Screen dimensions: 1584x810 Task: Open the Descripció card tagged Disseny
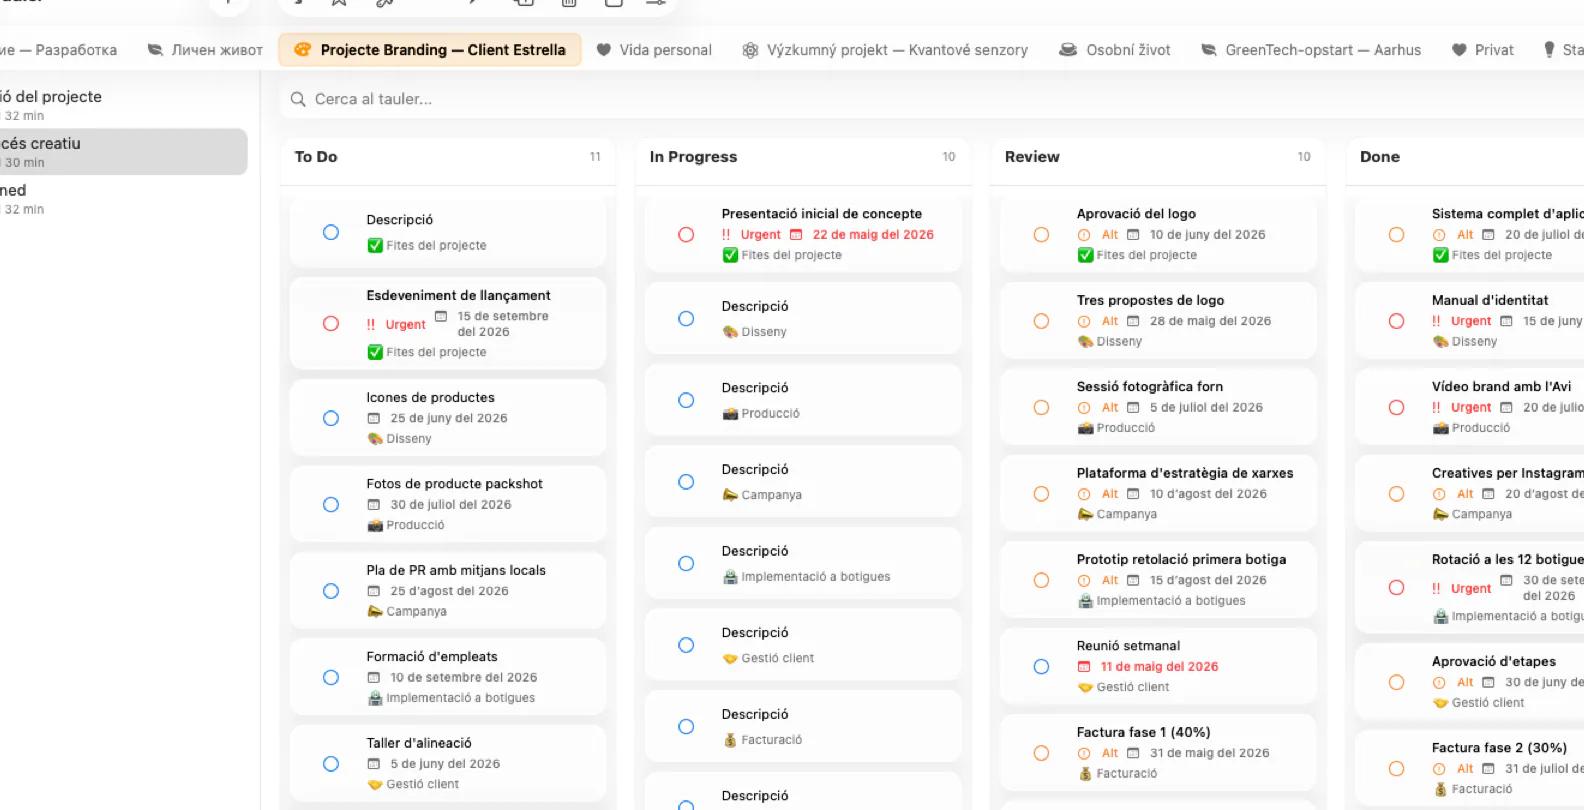point(803,318)
